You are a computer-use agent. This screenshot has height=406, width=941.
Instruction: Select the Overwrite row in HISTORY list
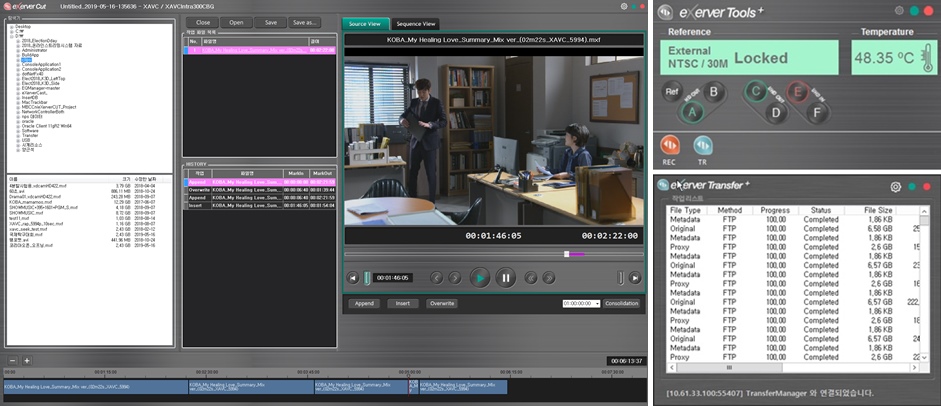pos(261,190)
